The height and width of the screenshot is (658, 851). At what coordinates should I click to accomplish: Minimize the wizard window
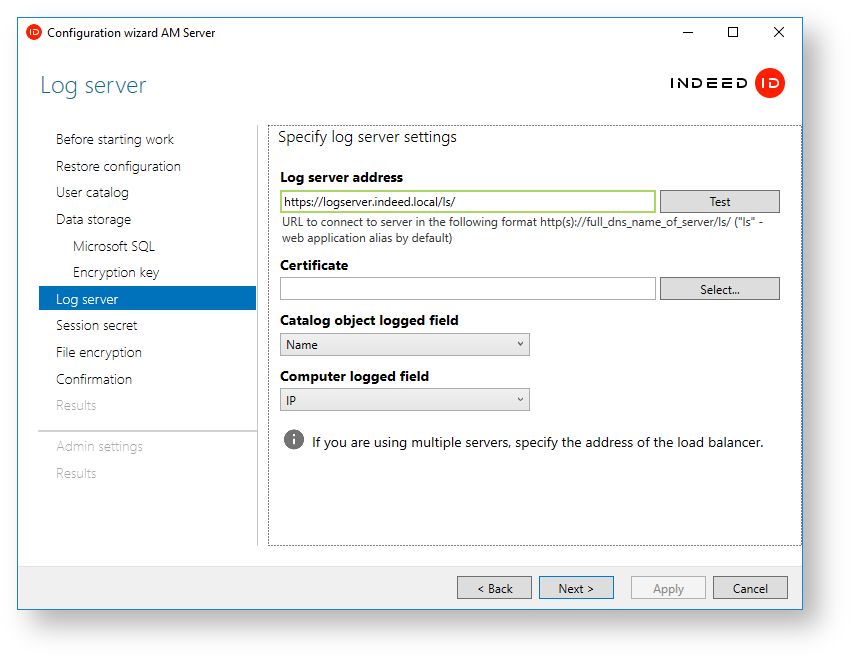pos(687,32)
